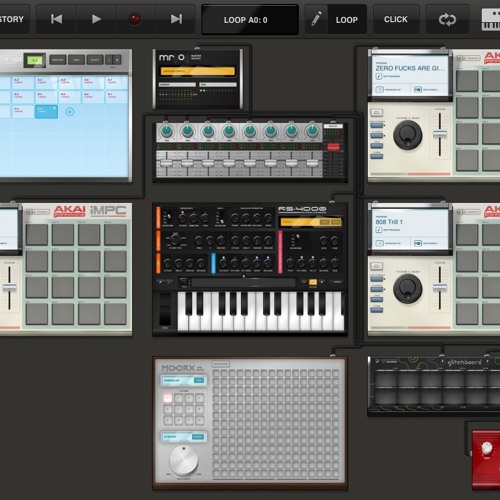Click edit program icon under 808 Trill 1
Screen dimensions: 500x500
[379, 230]
